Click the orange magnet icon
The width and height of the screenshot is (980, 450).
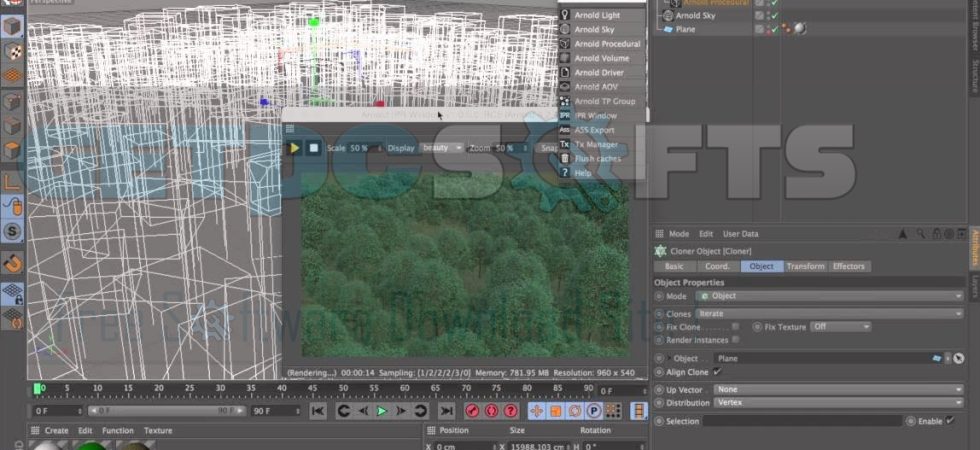[12, 262]
